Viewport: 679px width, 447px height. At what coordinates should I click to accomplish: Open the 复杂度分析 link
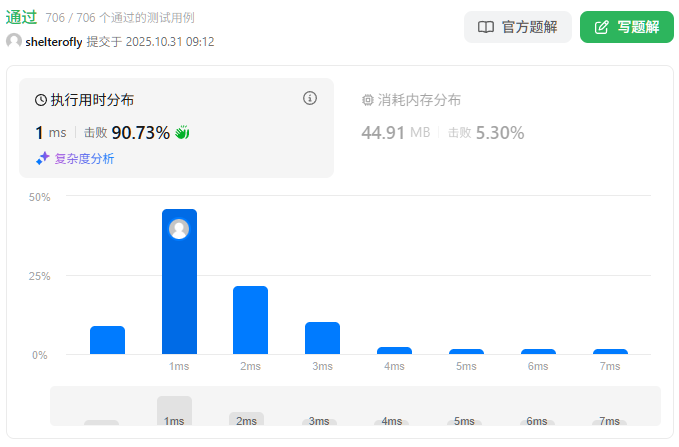tap(84, 158)
